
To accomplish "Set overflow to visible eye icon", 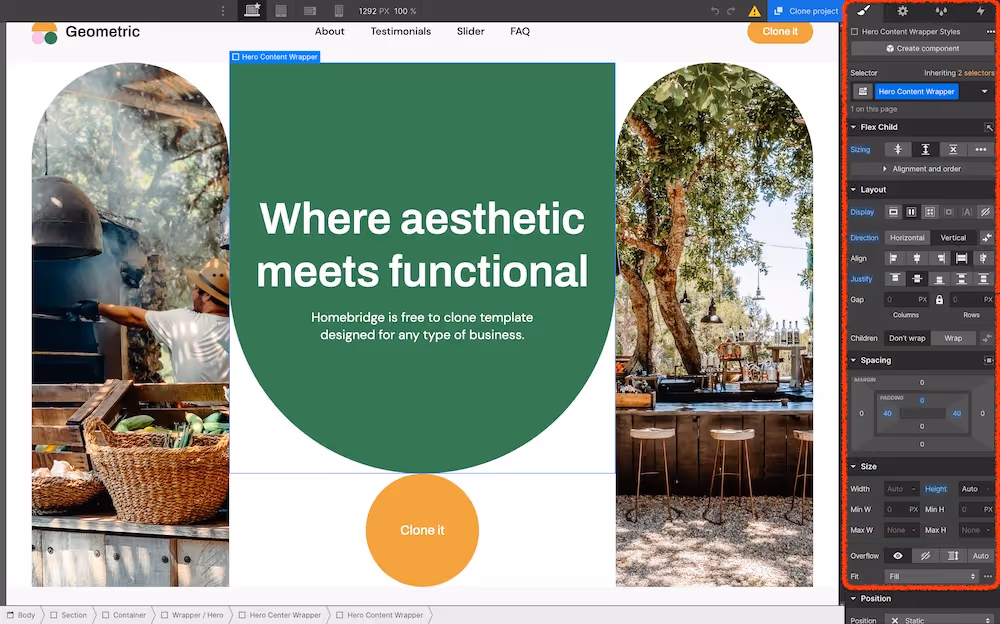I will (897, 556).
